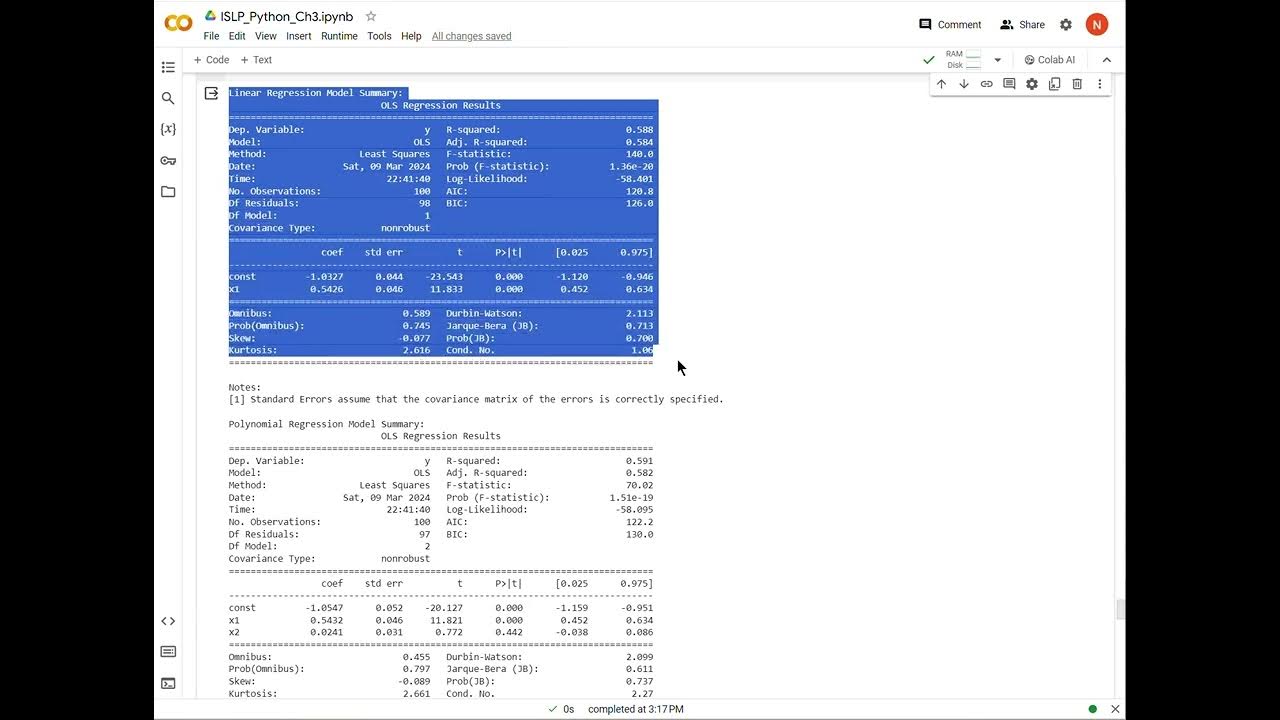Close the bottom status bar

[1115, 709]
